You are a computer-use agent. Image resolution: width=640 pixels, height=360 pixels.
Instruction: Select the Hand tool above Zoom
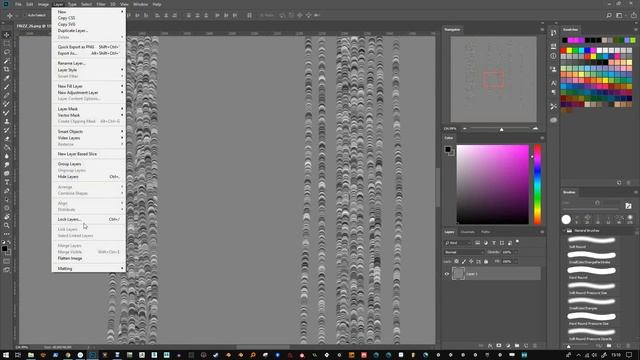[7, 217]
